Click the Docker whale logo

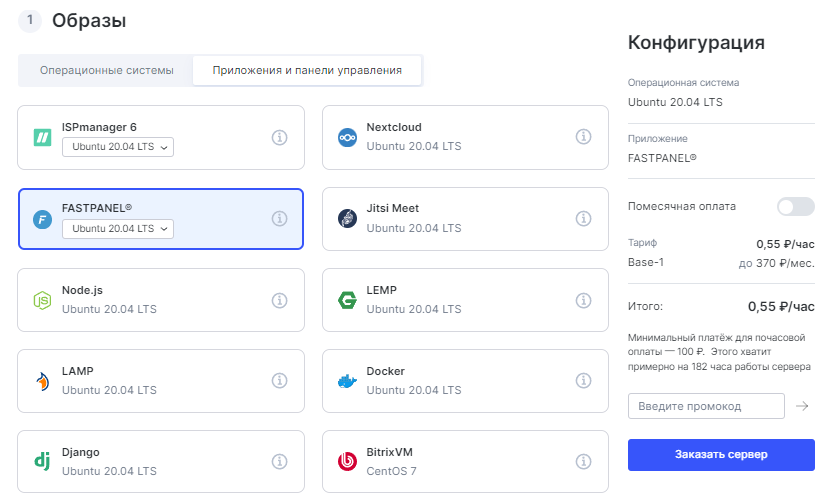(x=347, y=381)
